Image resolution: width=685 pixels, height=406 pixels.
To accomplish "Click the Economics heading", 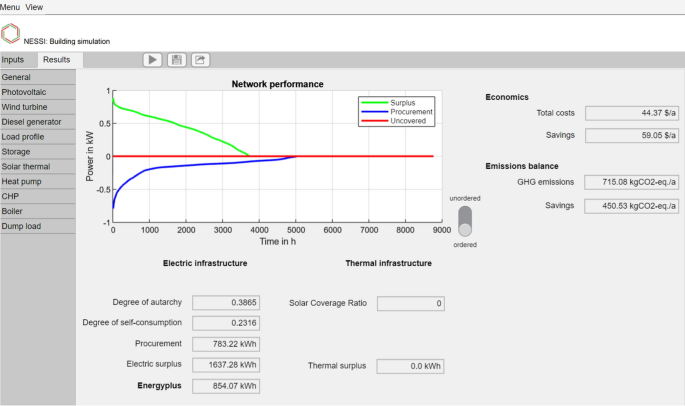I will [507, 97].
